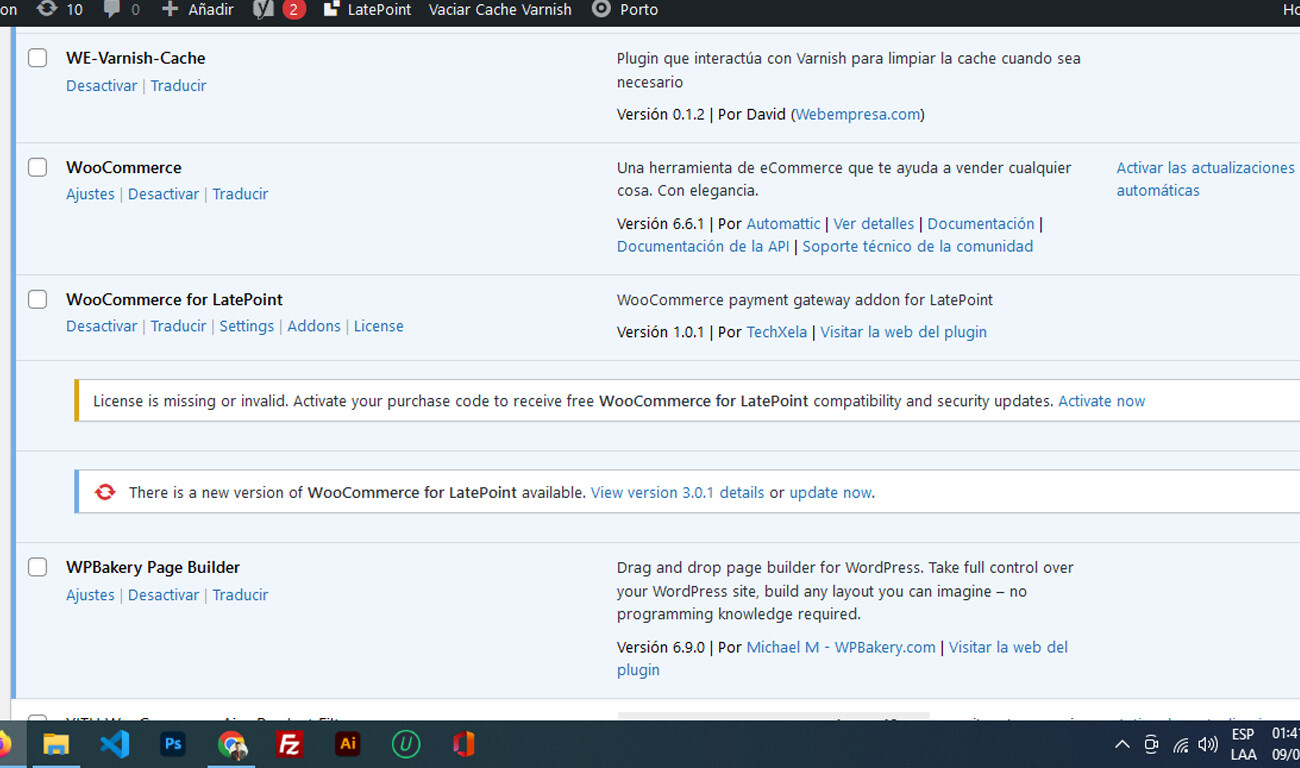Viewport: 1300px width, 768px height.
Task: Switch to Chrome in the taskbar
Action: click(232, 744)
